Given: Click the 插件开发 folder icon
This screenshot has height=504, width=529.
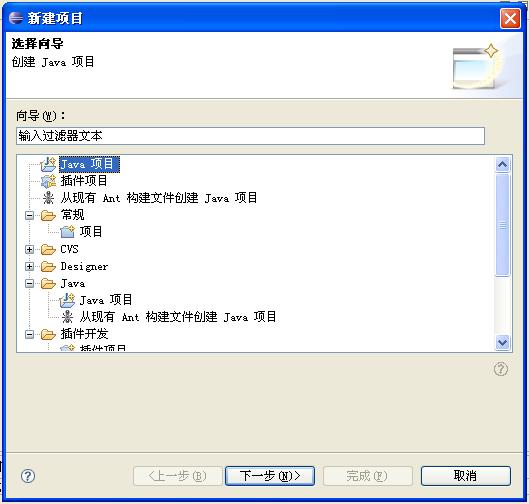Looking at the screenshot, I should 48,335.
